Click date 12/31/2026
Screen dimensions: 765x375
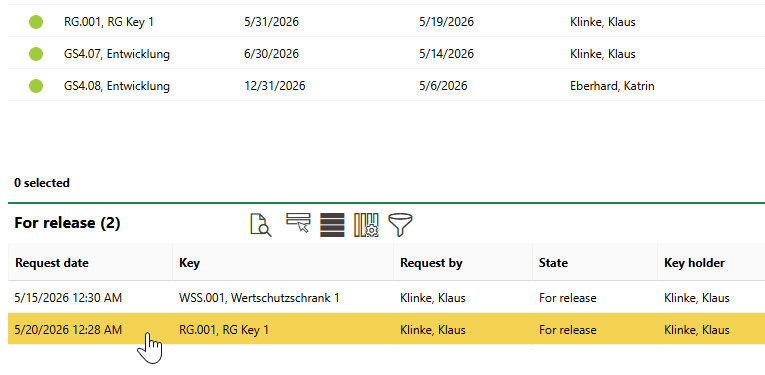275,86
